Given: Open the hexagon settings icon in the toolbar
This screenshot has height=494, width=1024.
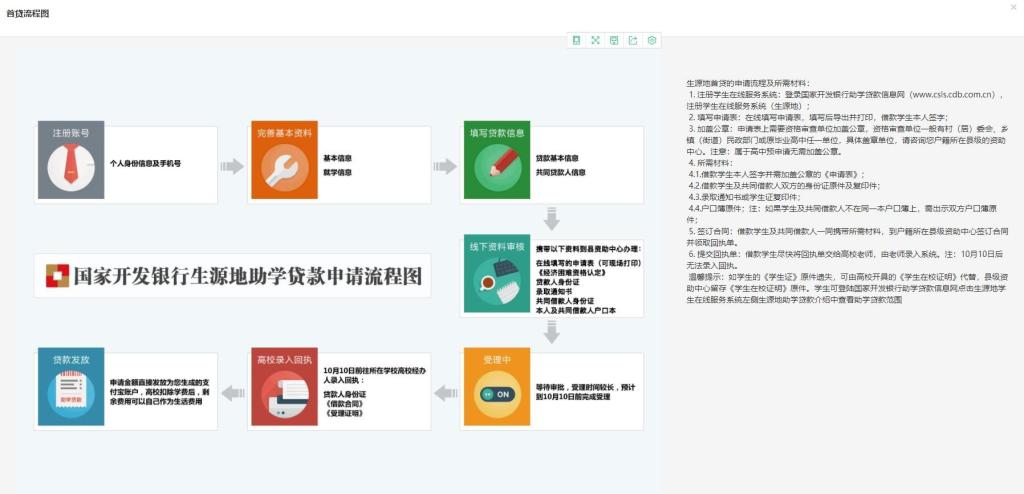Looking at the screenshot, I should 652,40.
